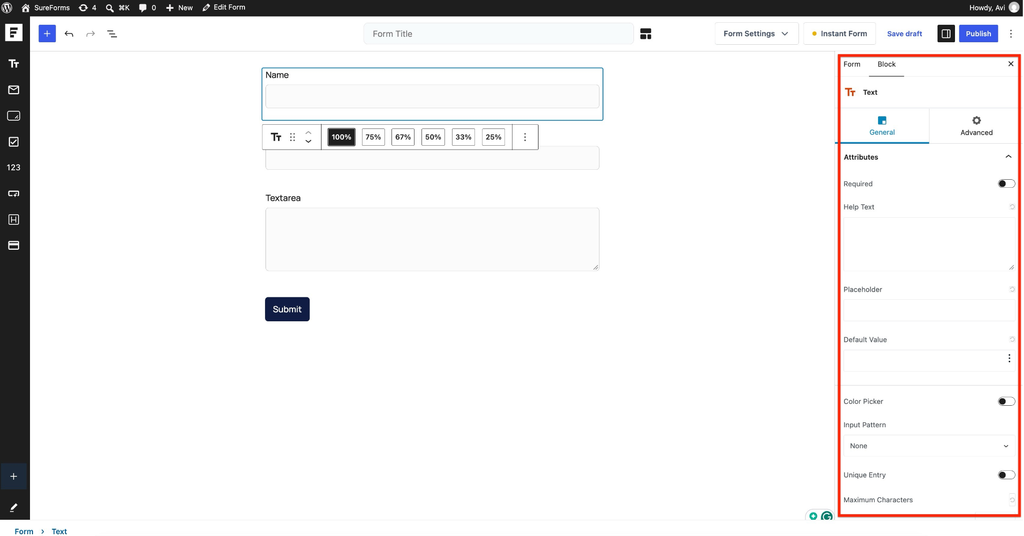Click the WordPress logo in admin bar
Image resolution: width=1024 pixels, height=536 pixels.
click(x=7, y=8)
